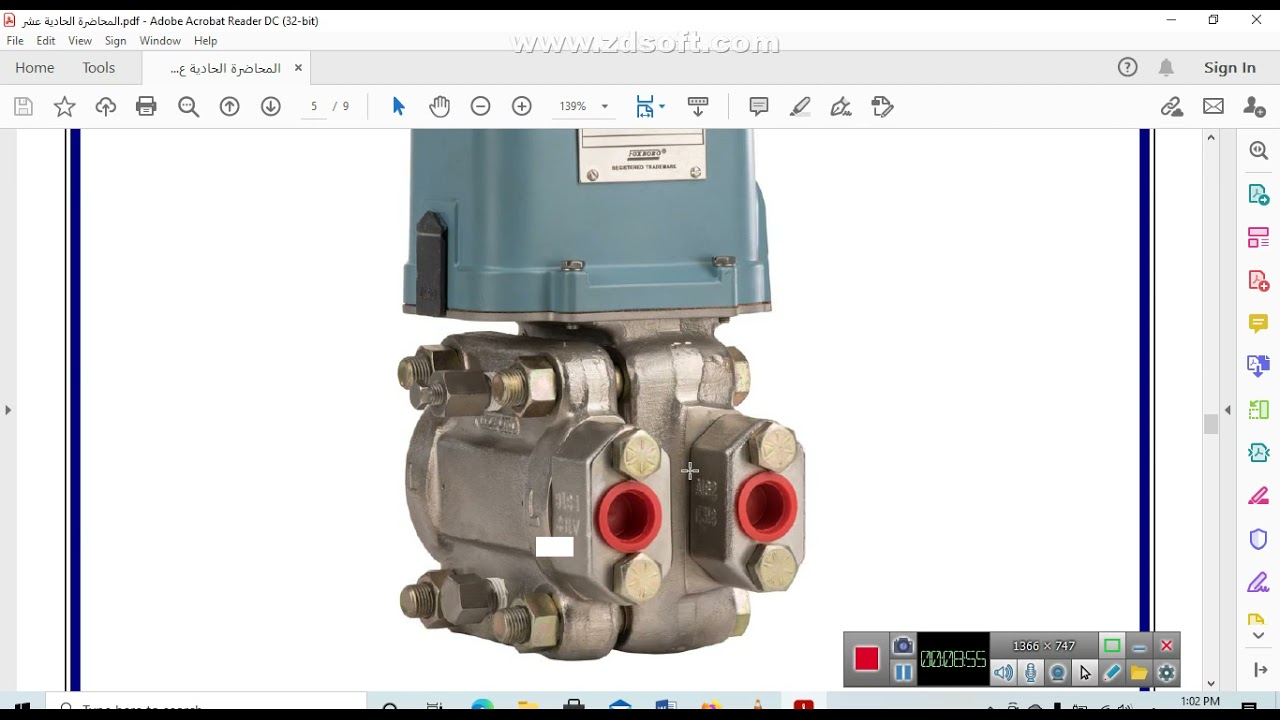
Task: Go to next page arrow
Action: 271,107
